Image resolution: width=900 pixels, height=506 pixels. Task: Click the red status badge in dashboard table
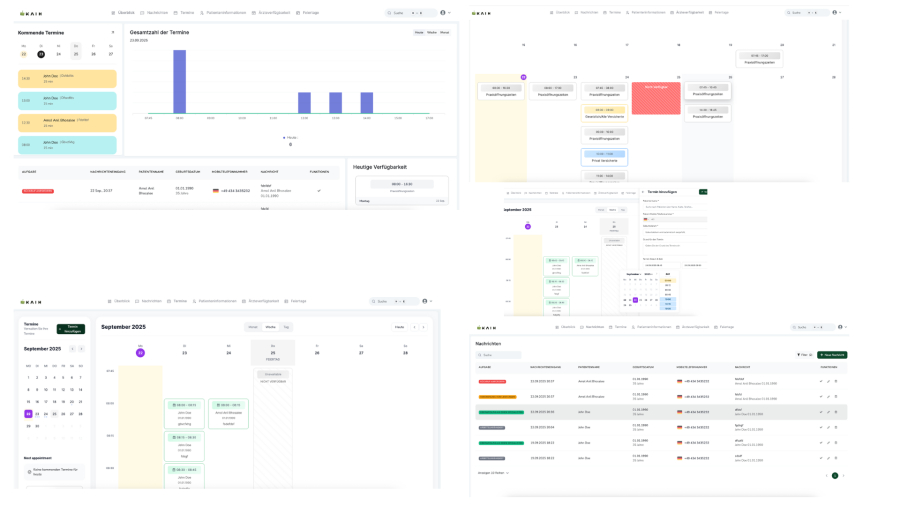pos(38,190)
